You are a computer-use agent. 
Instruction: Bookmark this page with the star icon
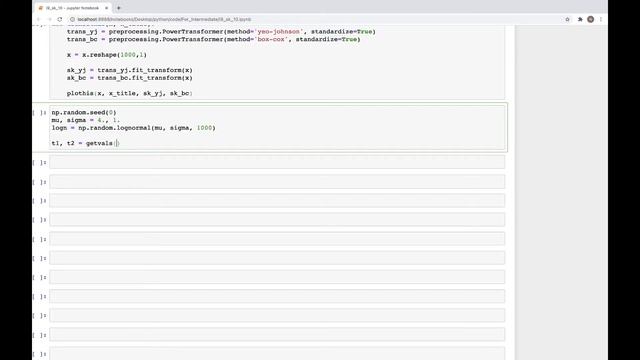click(x=567, y=19)
